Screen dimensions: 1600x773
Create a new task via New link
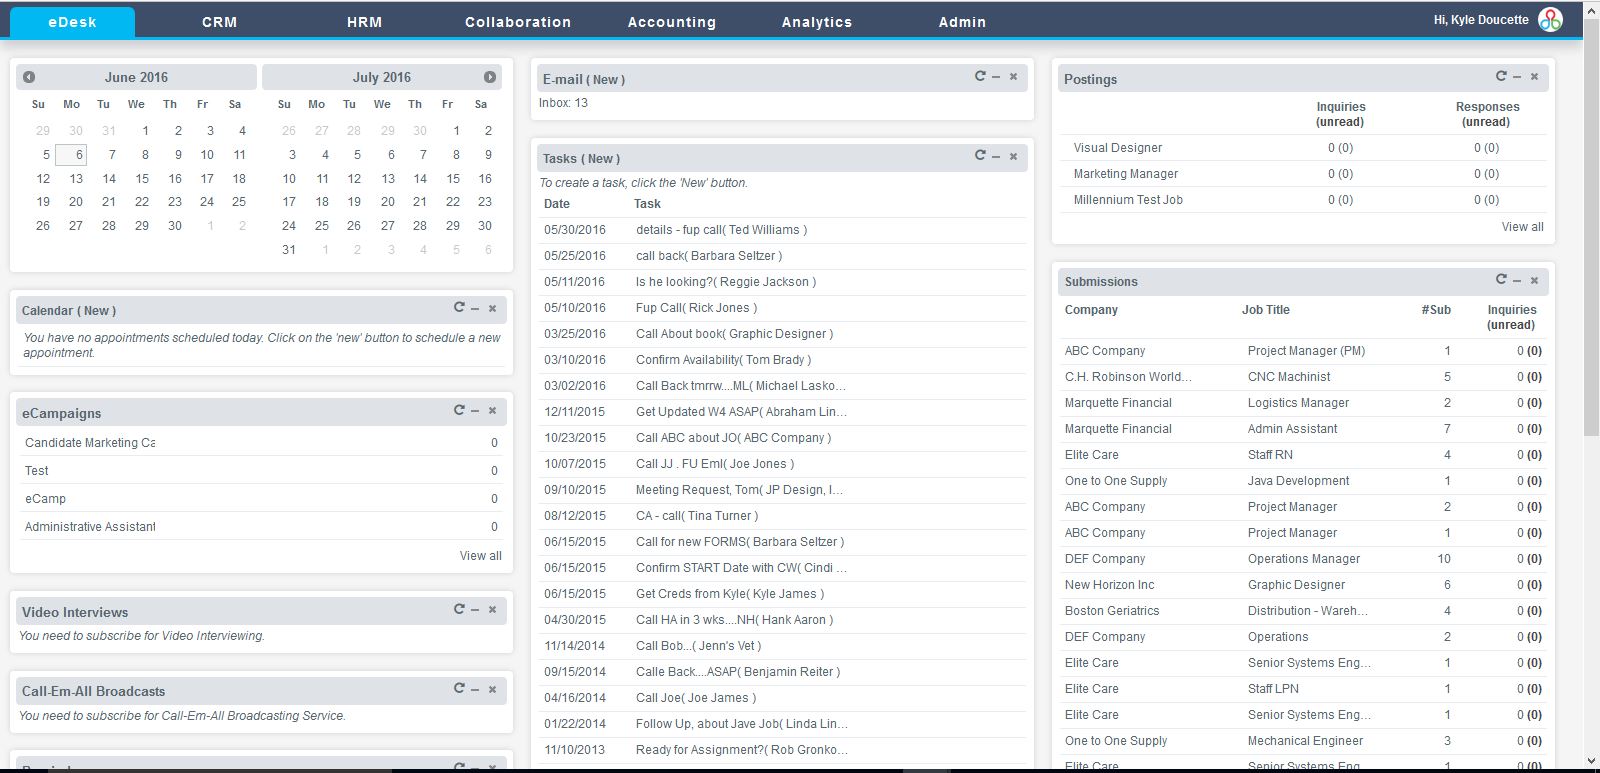click(600, 159)
